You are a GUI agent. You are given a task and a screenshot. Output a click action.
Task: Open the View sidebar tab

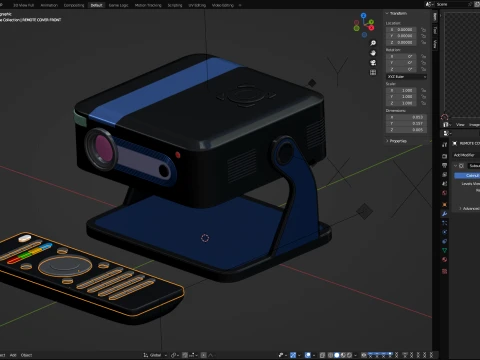[x=435, y=44]
